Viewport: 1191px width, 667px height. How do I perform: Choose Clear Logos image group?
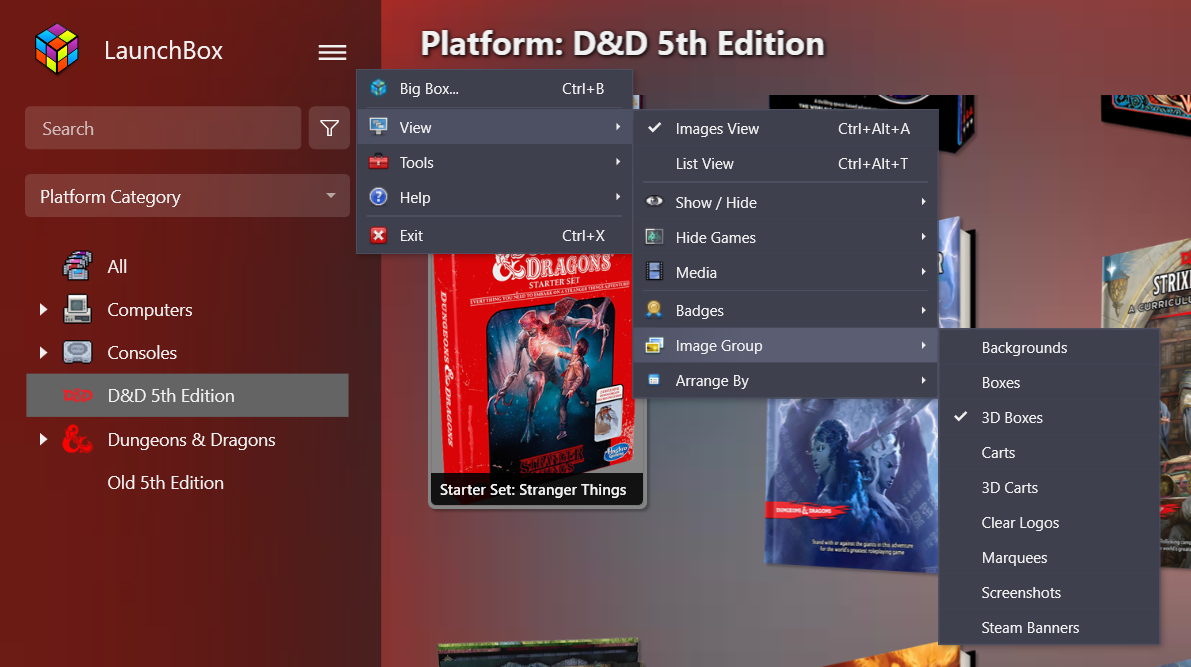1049,522
